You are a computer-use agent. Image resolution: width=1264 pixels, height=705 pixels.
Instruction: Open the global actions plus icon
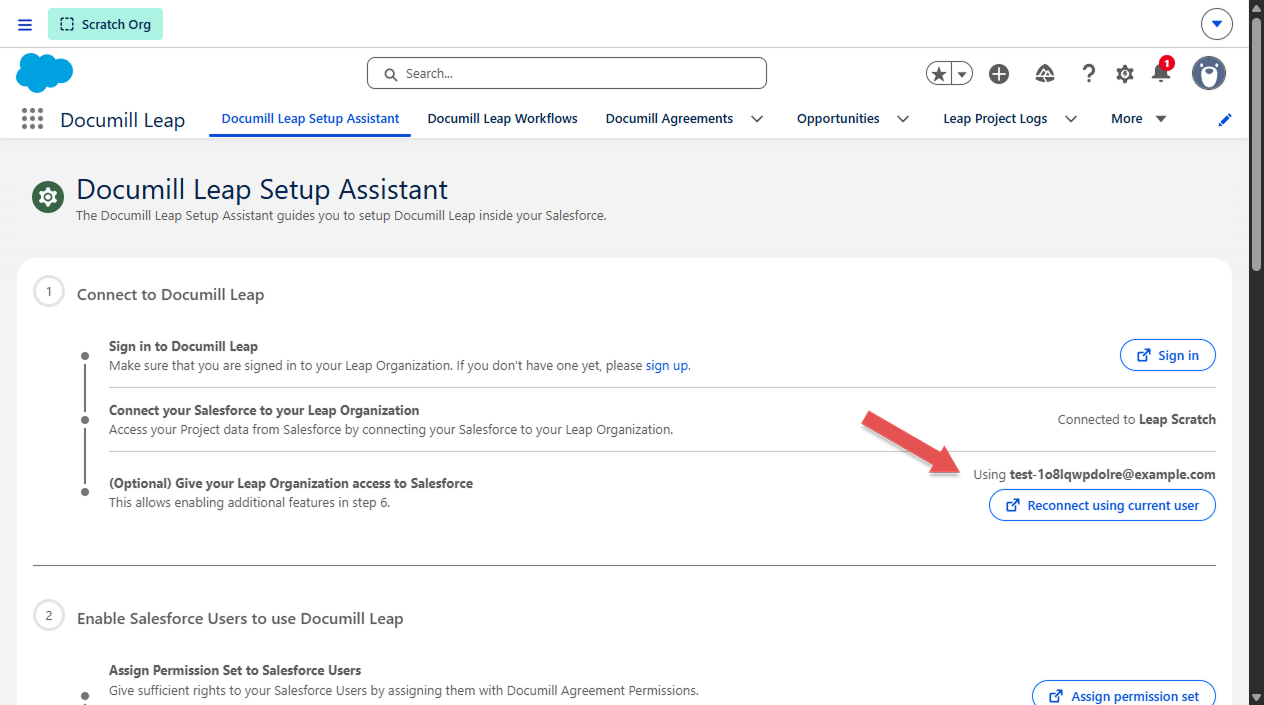tap(999, 74)
